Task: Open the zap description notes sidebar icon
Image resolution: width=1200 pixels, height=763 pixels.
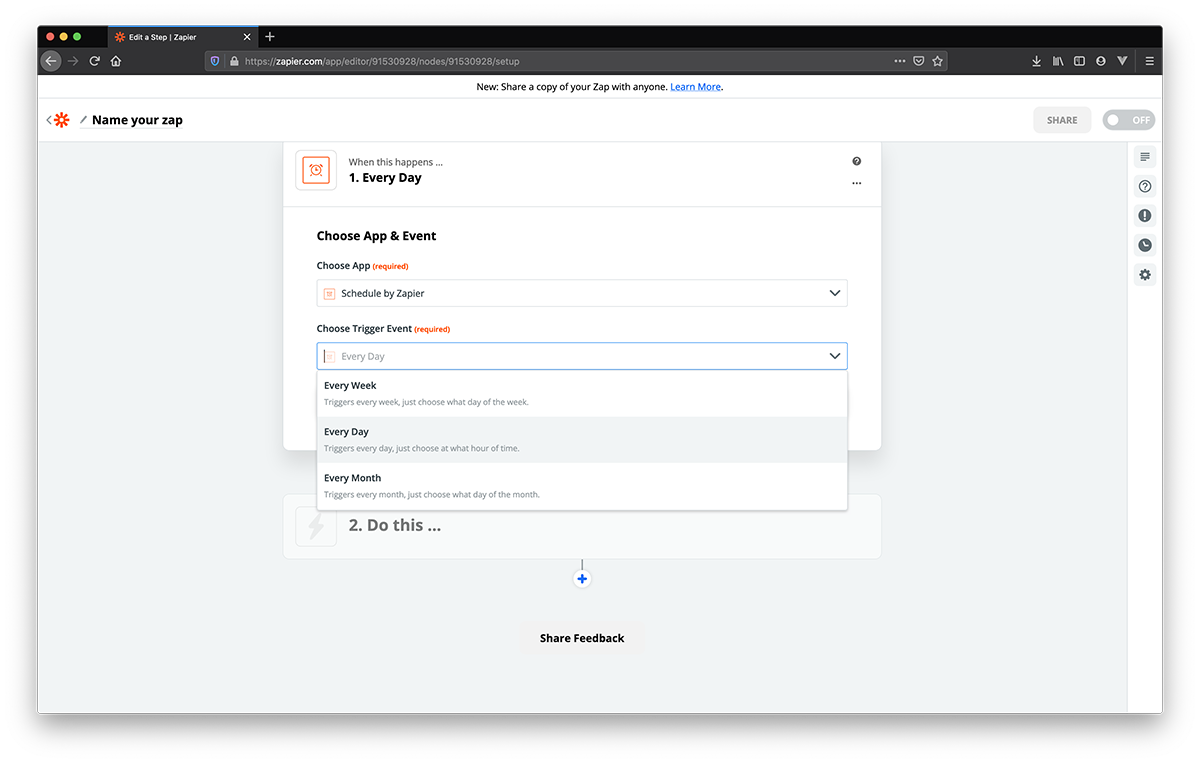Action: pyautogui.click(x=1145, y=157)
